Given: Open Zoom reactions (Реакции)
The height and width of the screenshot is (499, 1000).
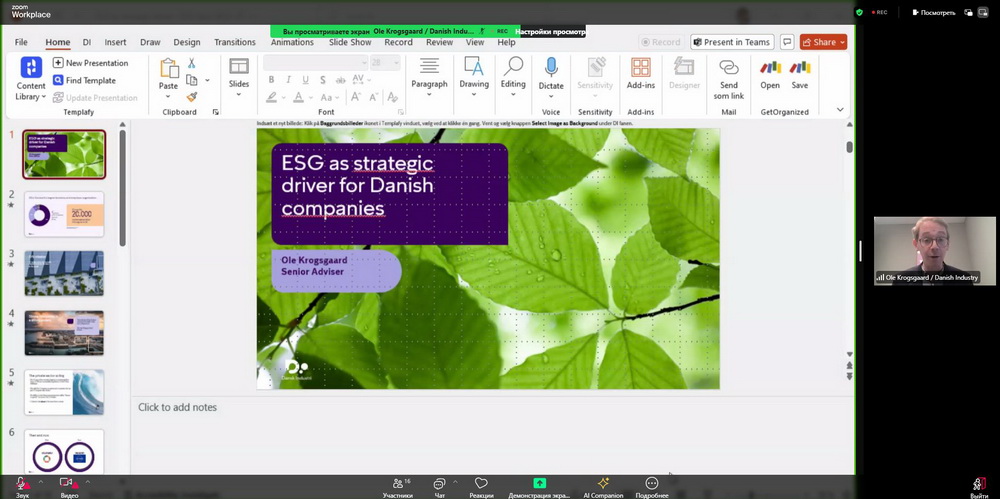Looking at the screenshot, I should pyautogui.click(x=482, y=488).
